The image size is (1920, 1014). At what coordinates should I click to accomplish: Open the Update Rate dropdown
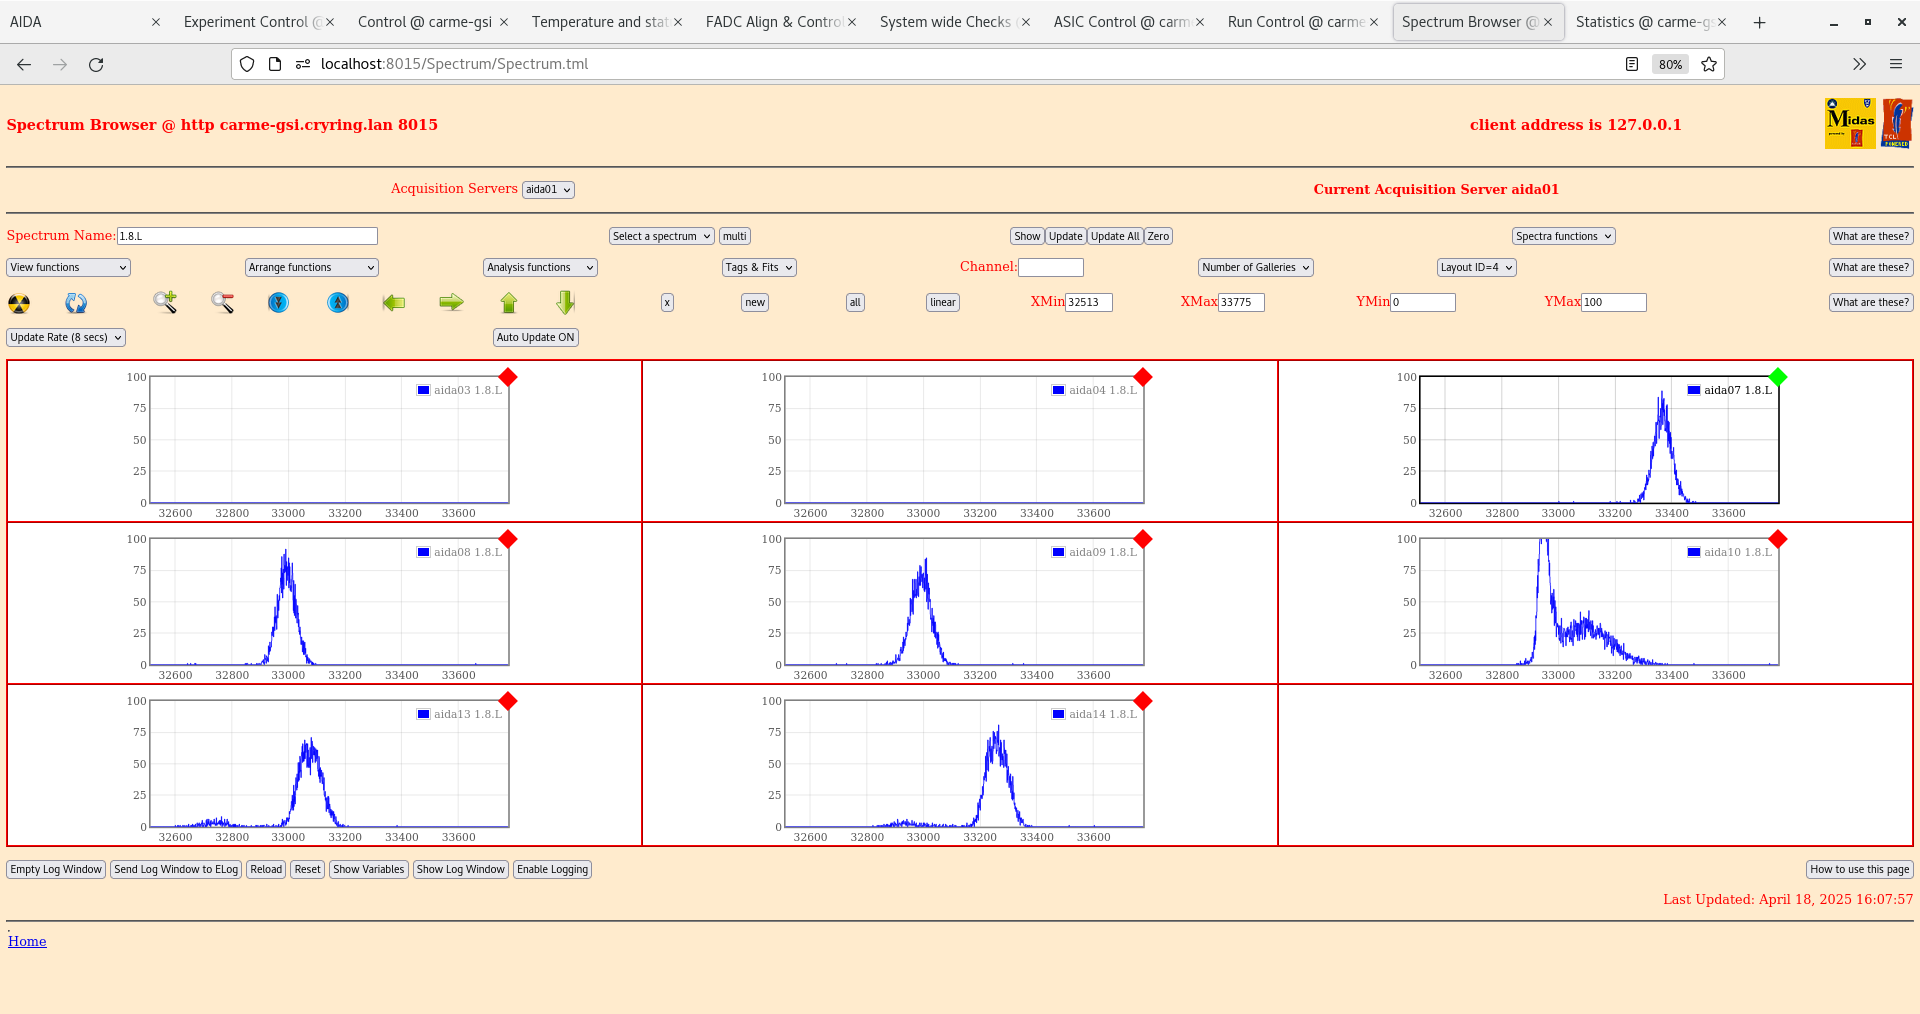66,337
